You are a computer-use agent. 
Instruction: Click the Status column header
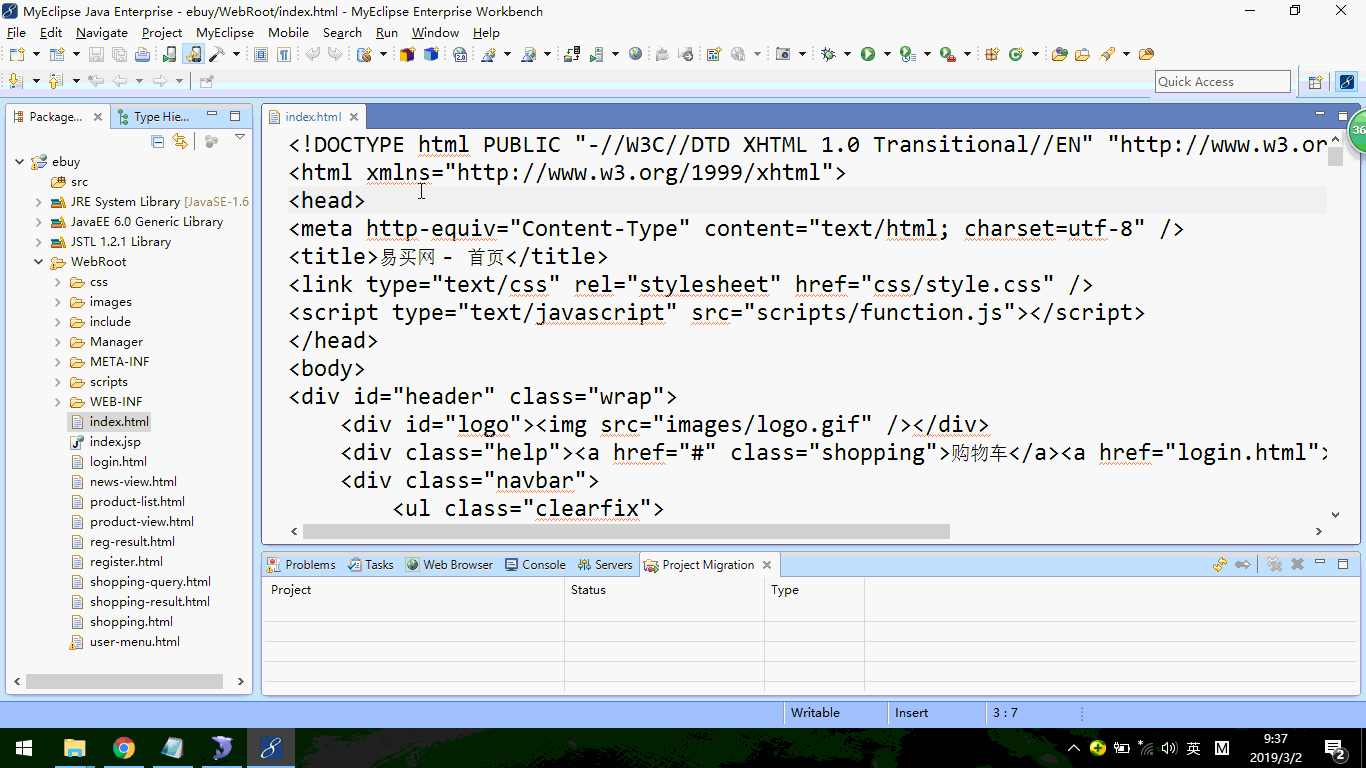coord(664,590)
